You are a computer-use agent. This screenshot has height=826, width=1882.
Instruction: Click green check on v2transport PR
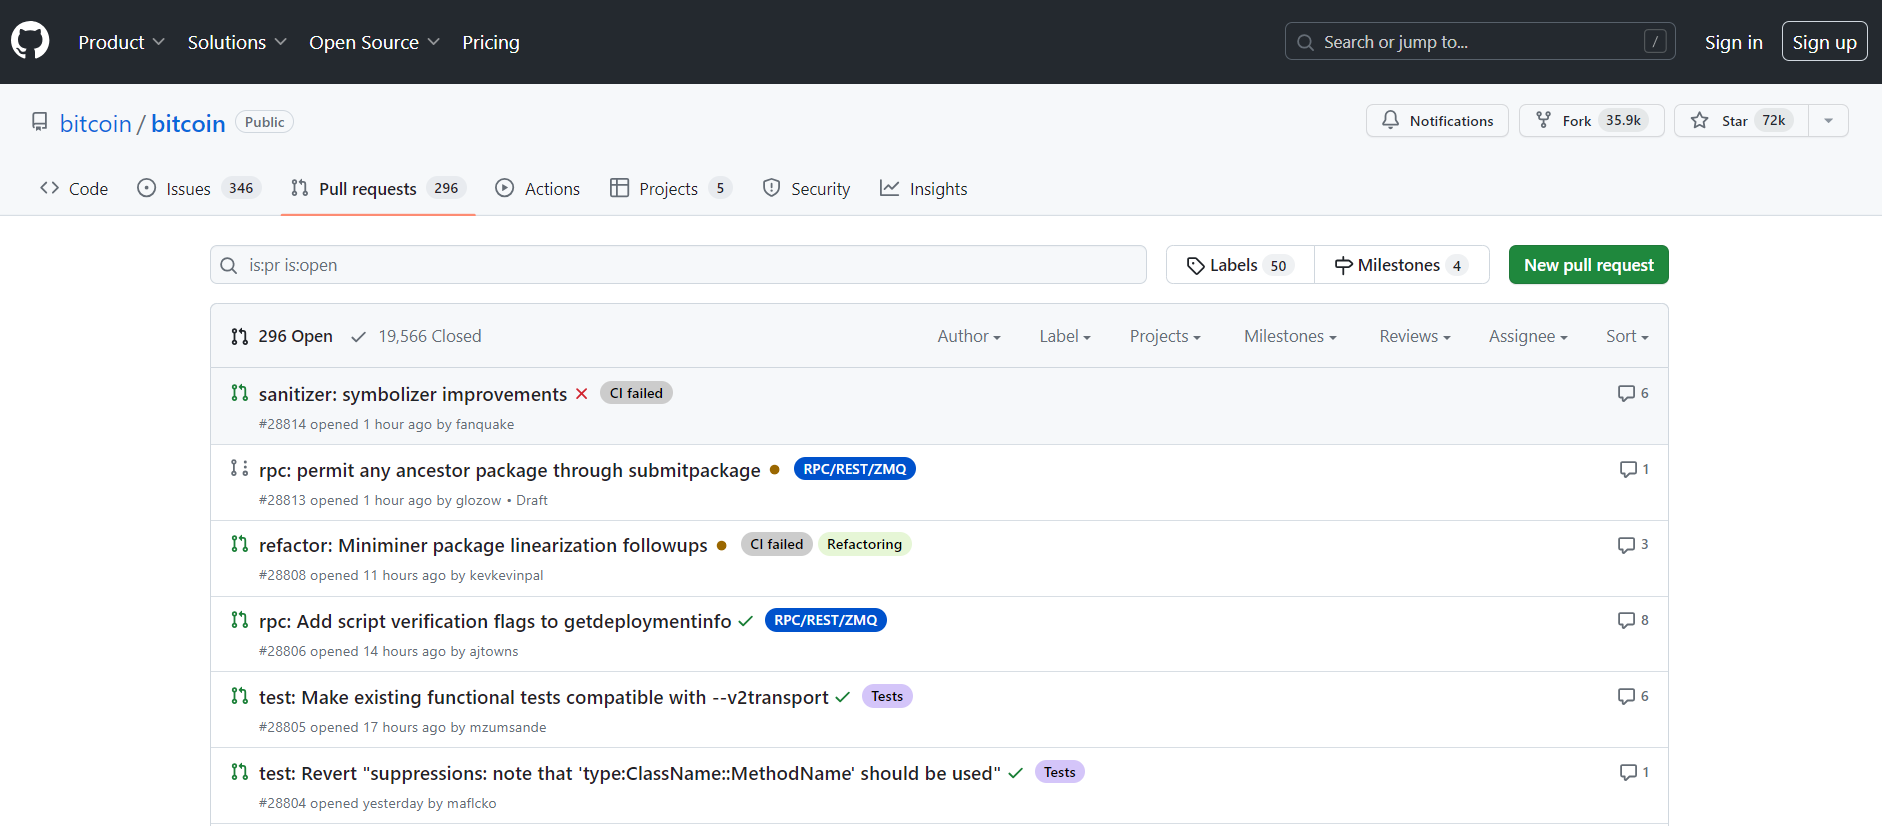tap(842, 697)
